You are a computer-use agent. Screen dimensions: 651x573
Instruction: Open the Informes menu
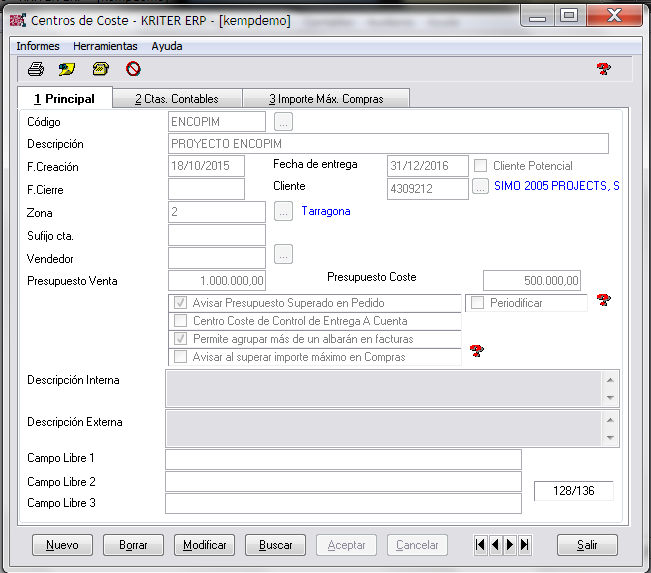pos(38,46)
